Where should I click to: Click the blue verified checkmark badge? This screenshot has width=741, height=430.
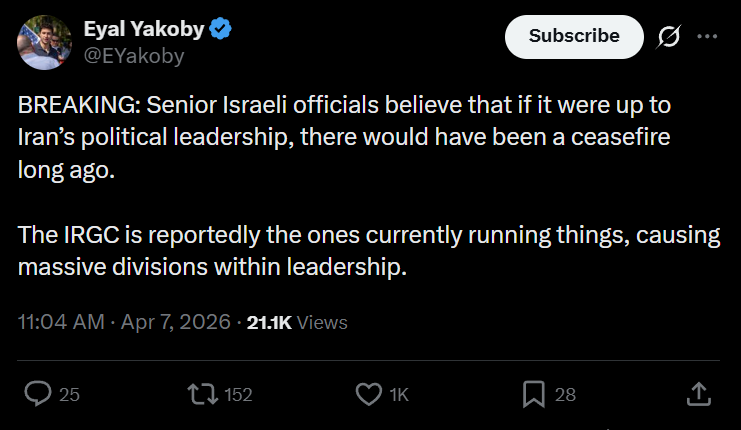point(222,30)
